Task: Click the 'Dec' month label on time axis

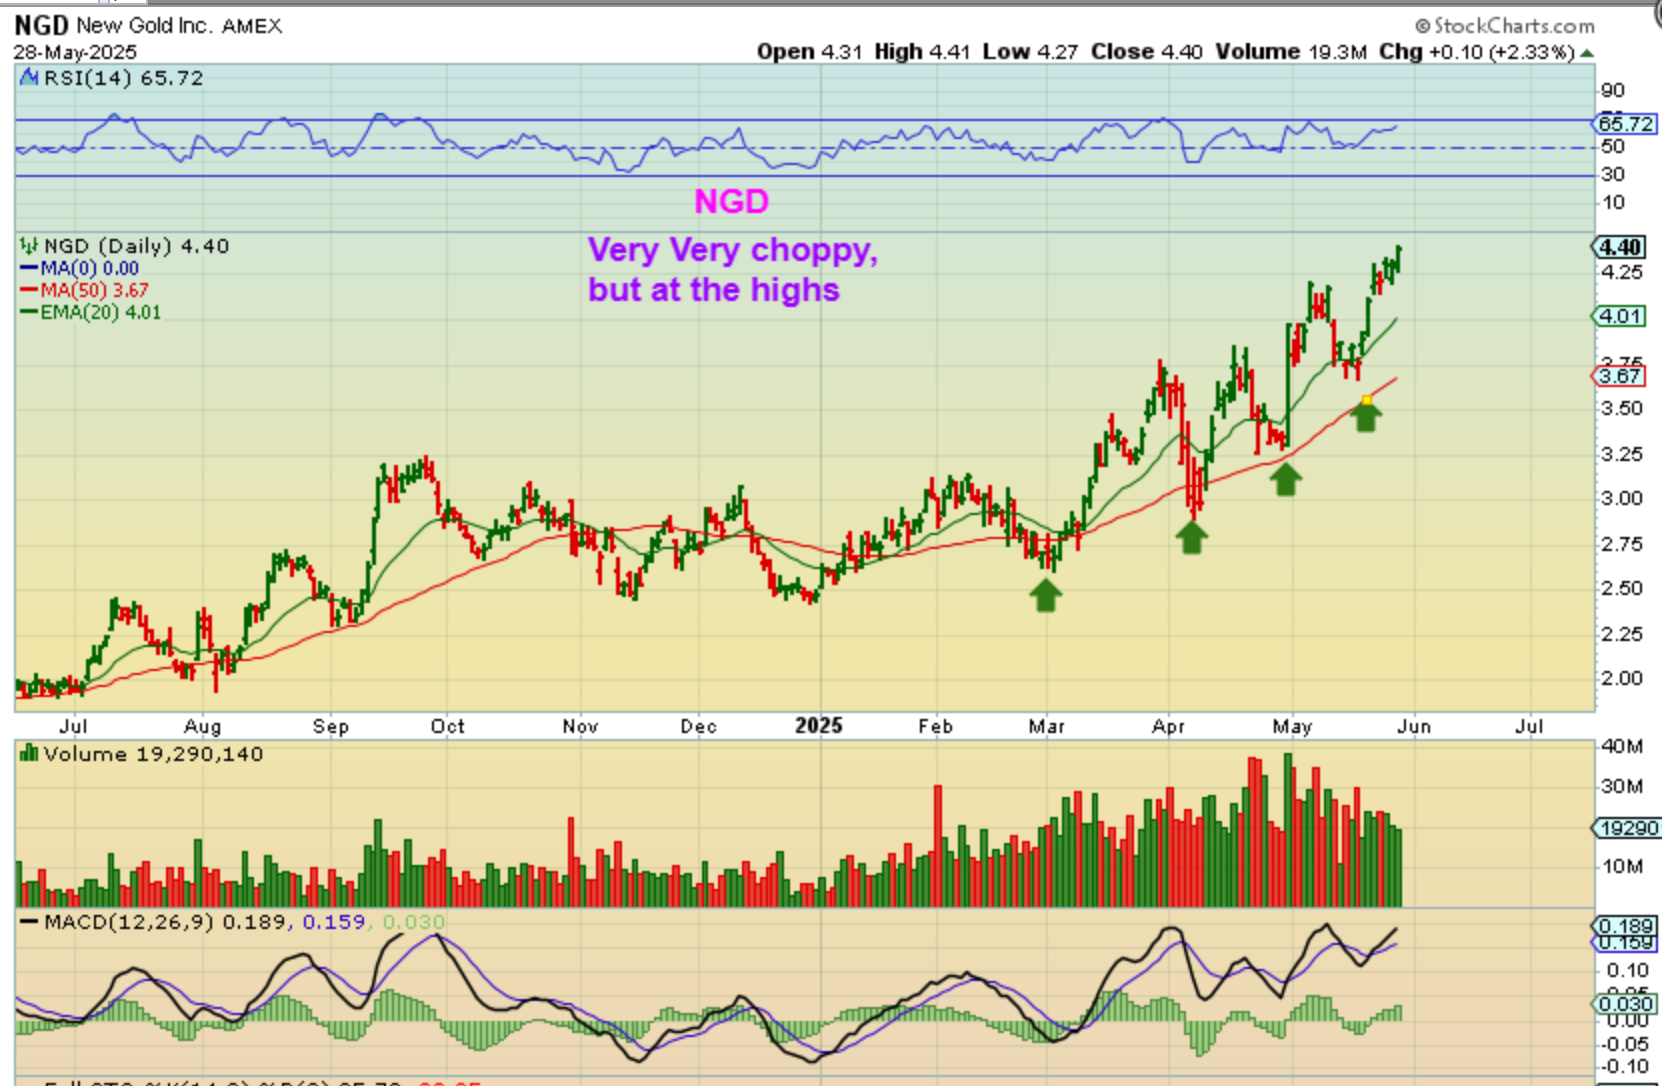Action: (698, 726)
